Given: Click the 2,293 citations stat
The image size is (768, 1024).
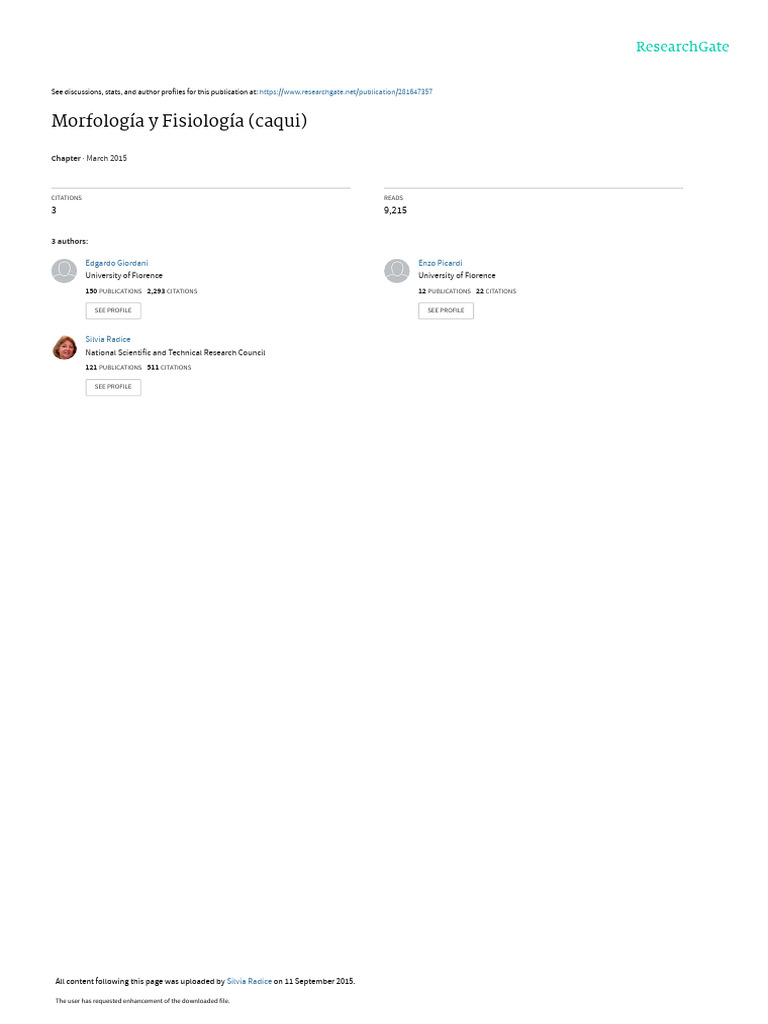Looking at the screenshot, I should tap(172, 291).
